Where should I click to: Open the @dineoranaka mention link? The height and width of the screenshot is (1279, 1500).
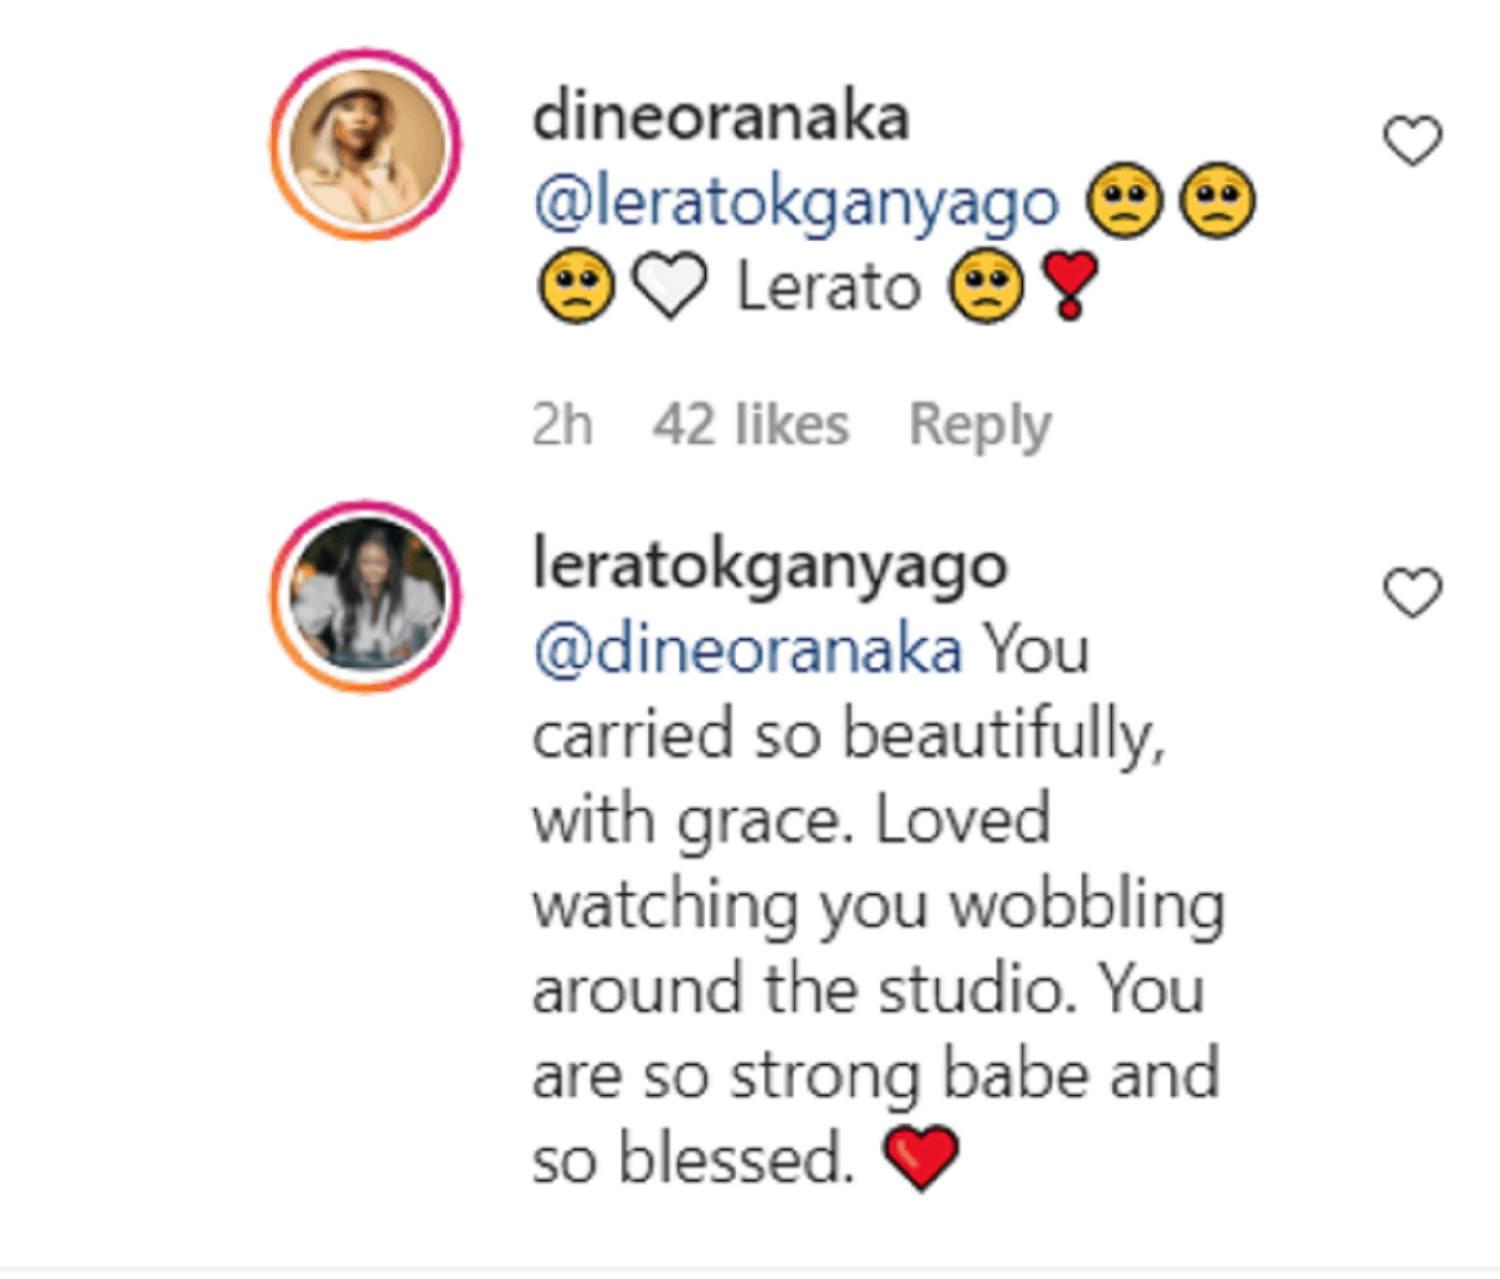pos(748,650)
